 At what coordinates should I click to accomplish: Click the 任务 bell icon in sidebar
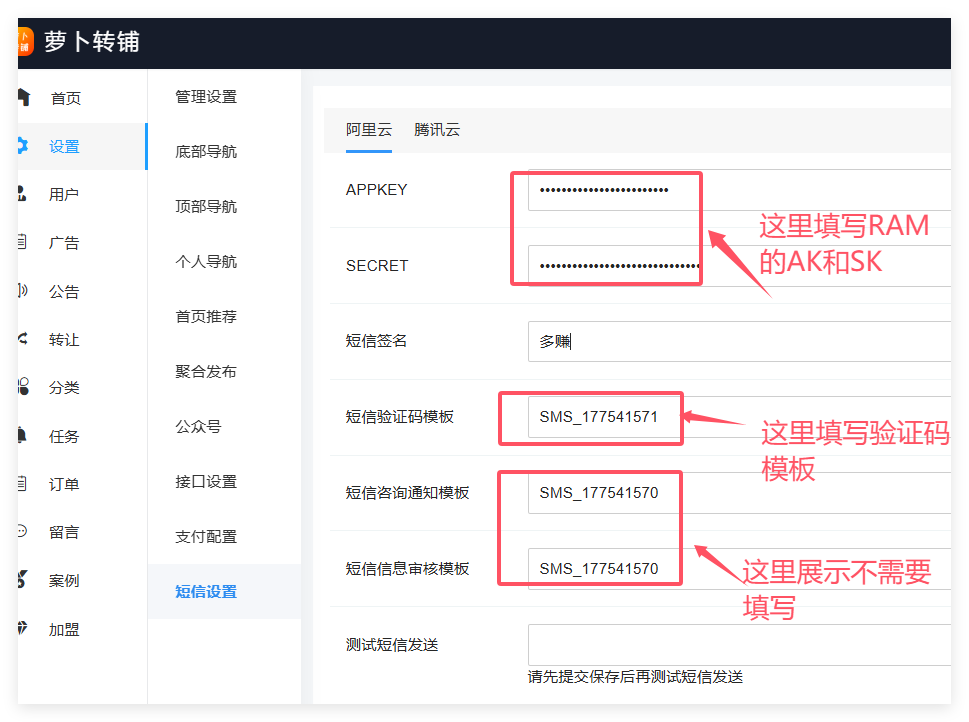pos(22,435)
